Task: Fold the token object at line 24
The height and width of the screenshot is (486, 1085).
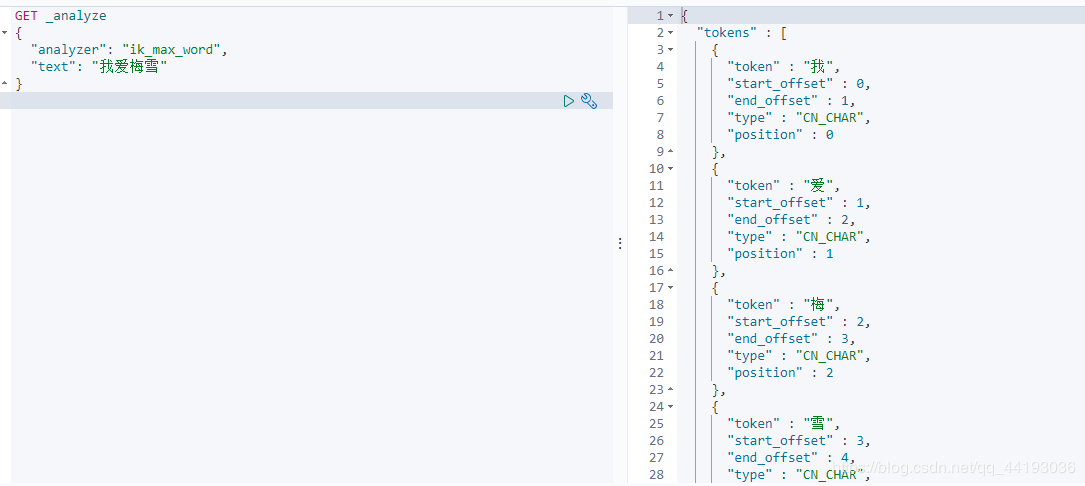Action: tap(671, 406)
